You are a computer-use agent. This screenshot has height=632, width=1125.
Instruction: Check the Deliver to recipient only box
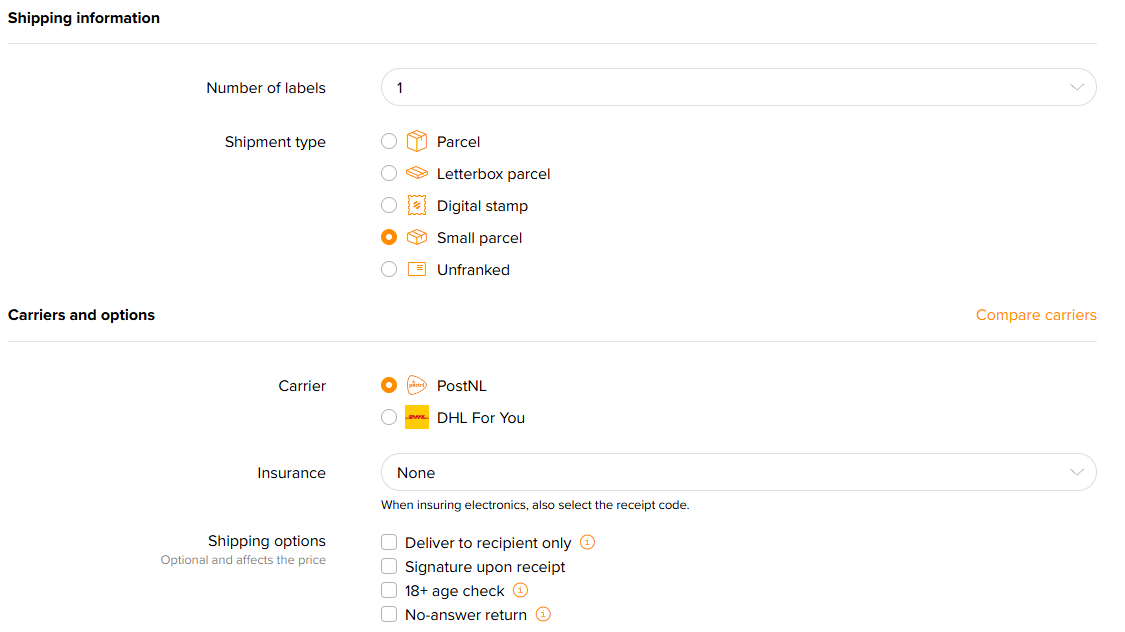click(x=389, y=543)
